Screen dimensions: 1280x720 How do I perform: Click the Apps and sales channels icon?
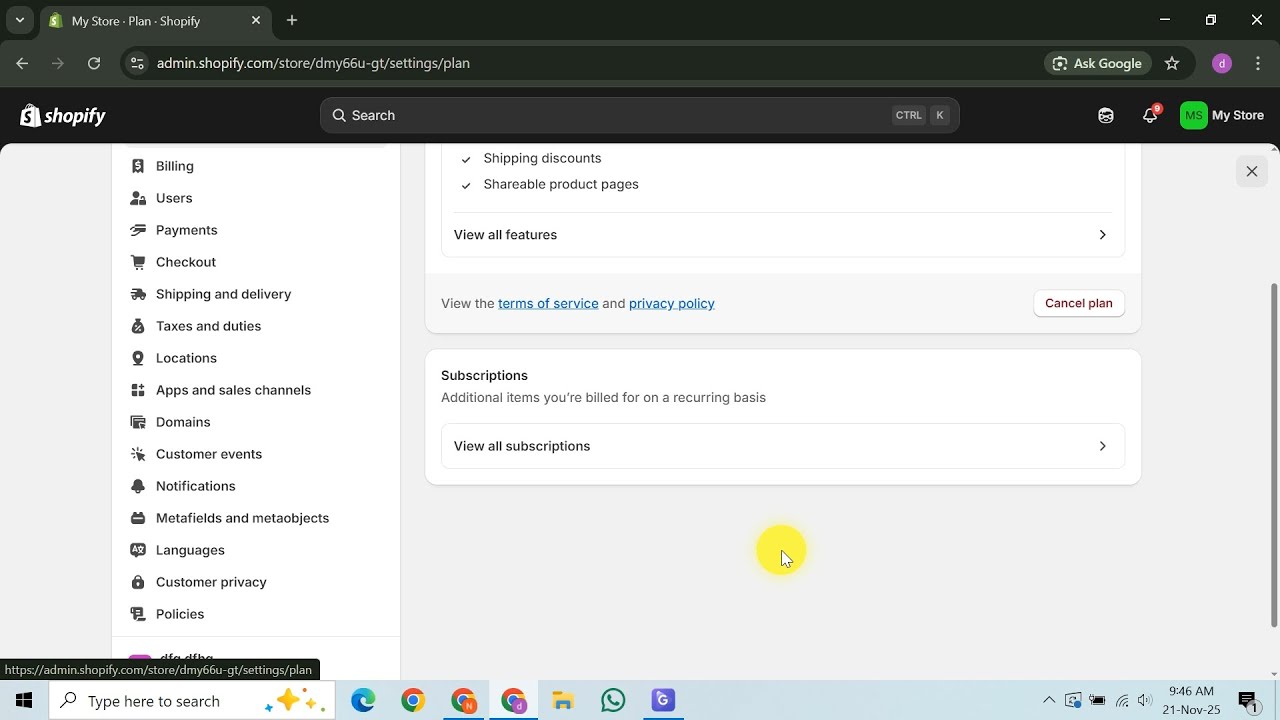[138, 390]
